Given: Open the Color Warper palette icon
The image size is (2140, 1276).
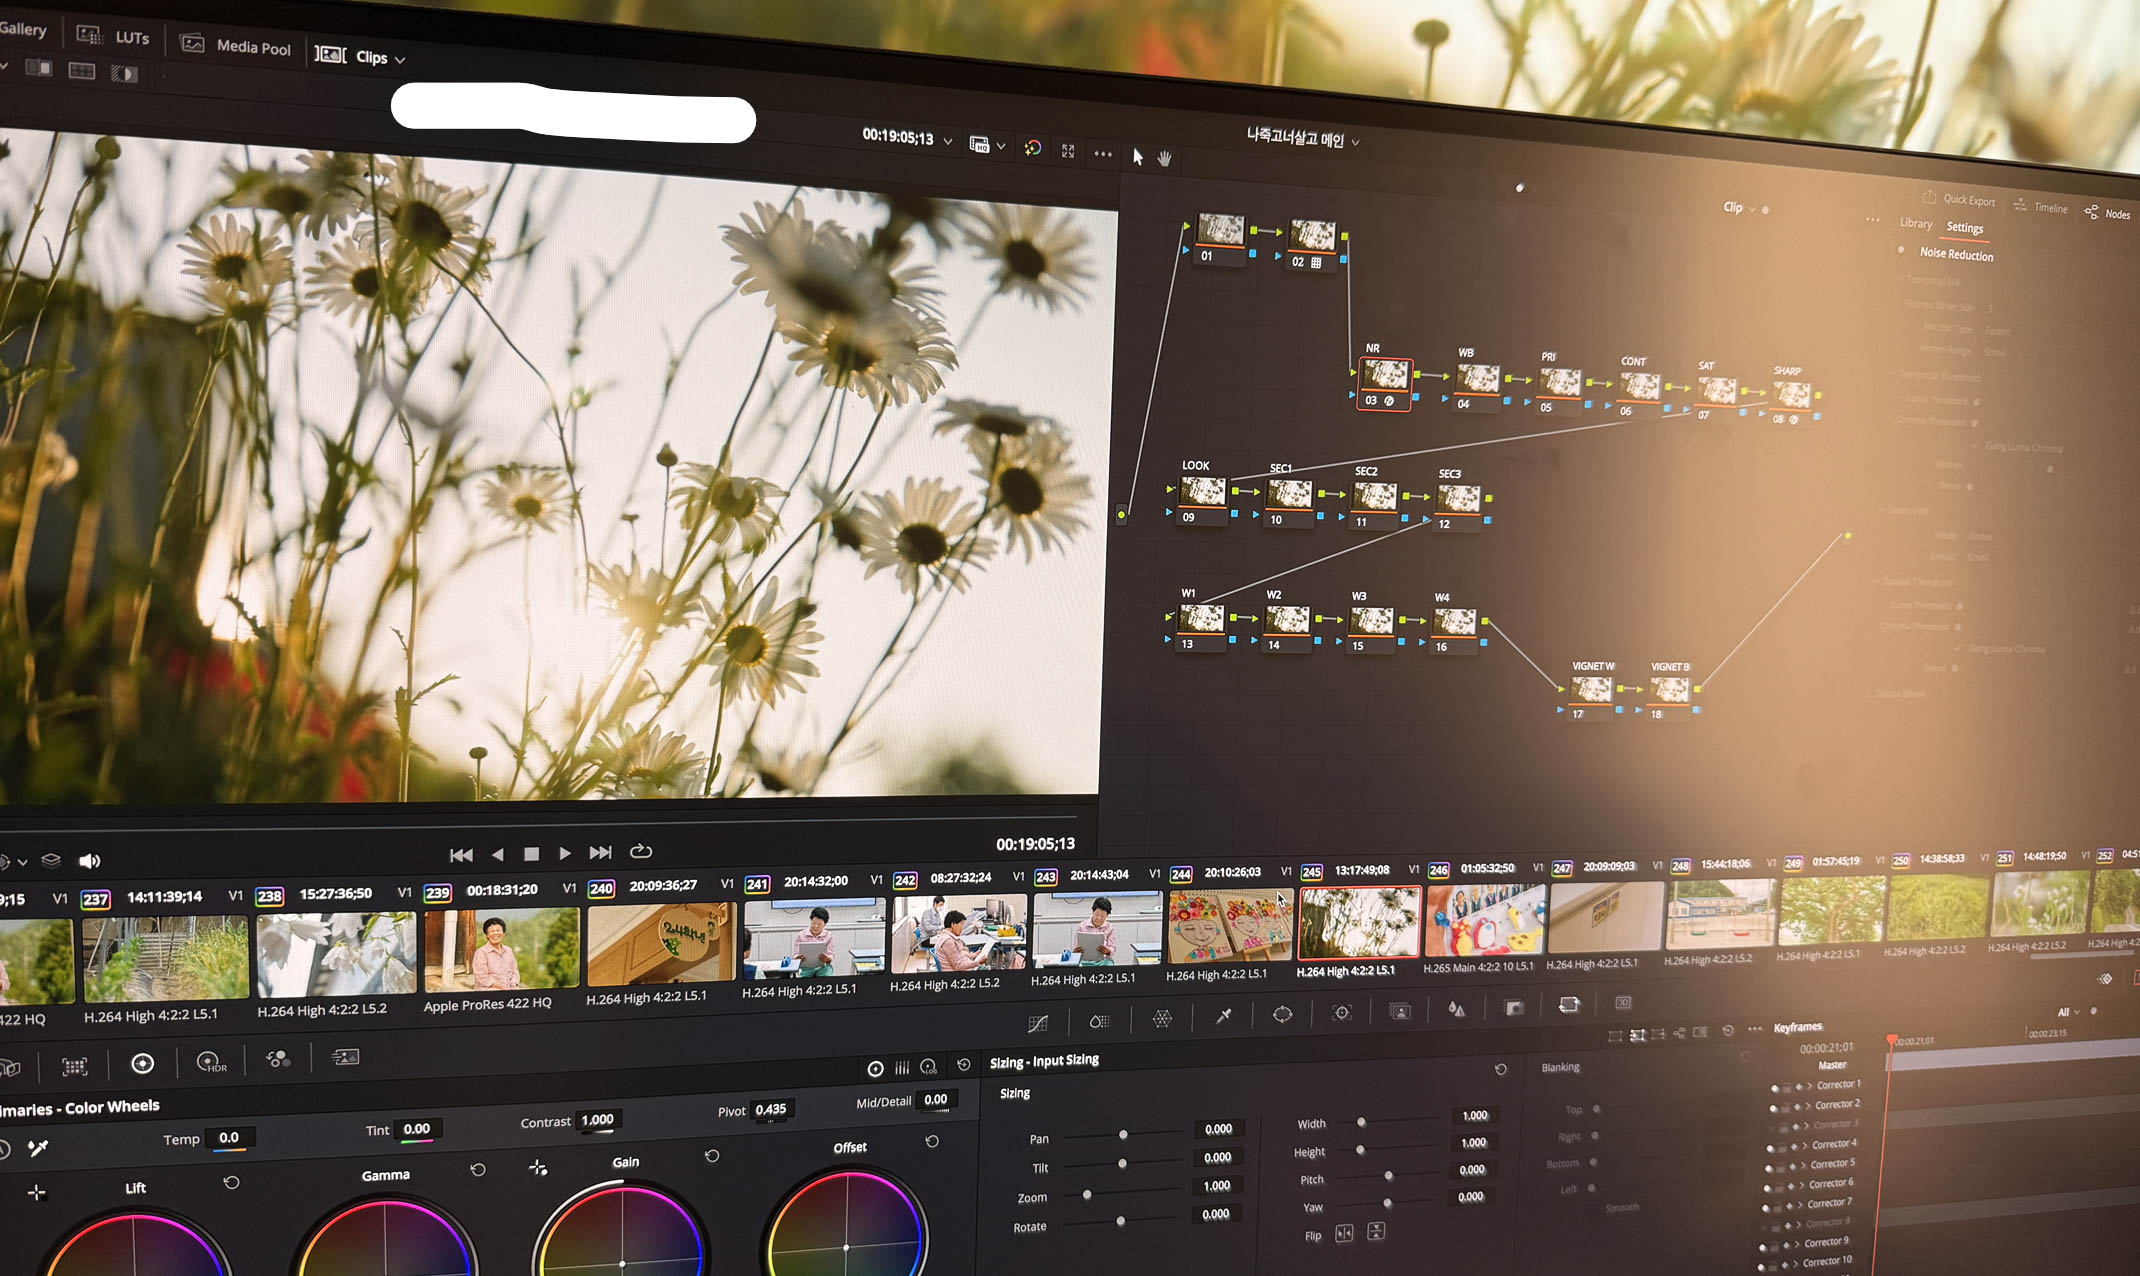Looking at the screenshot, I should click(1162, 1019).
